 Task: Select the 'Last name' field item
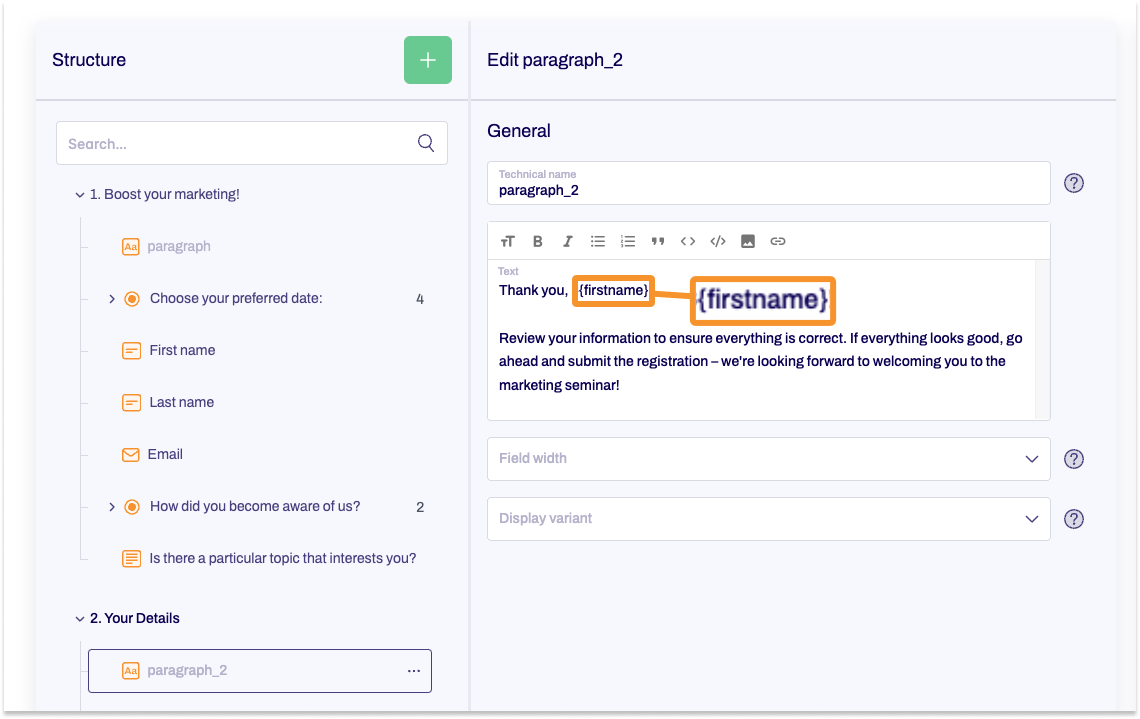[182, 403]
